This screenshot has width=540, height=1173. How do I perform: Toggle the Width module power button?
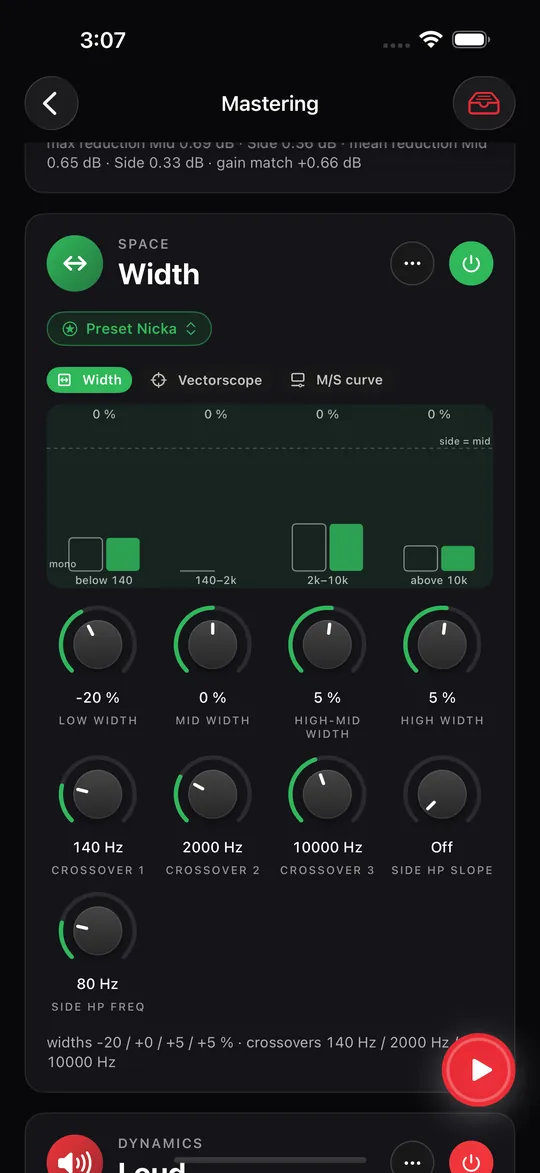tap(471, 263)
